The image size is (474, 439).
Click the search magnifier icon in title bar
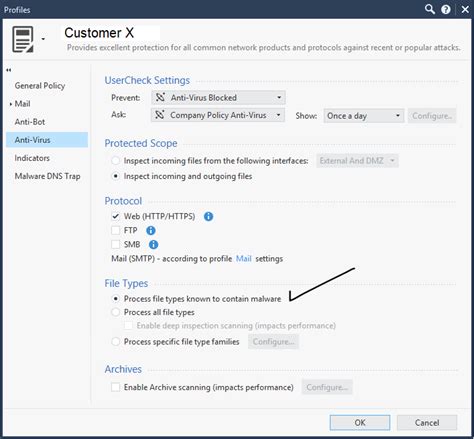(430, 9)
